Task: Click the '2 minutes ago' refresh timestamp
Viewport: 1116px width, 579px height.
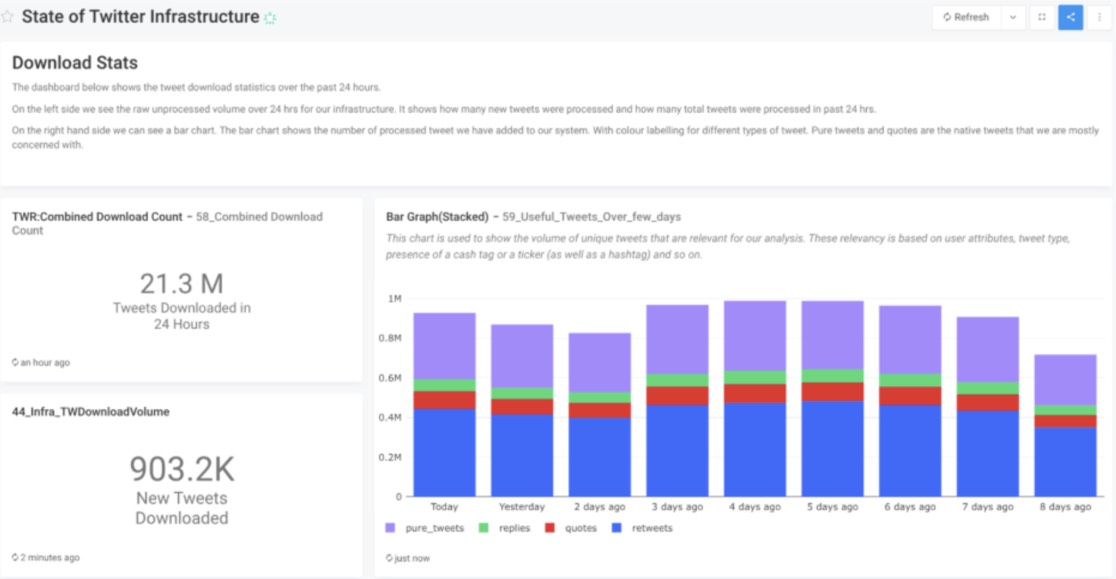Action: pos(46,558)
